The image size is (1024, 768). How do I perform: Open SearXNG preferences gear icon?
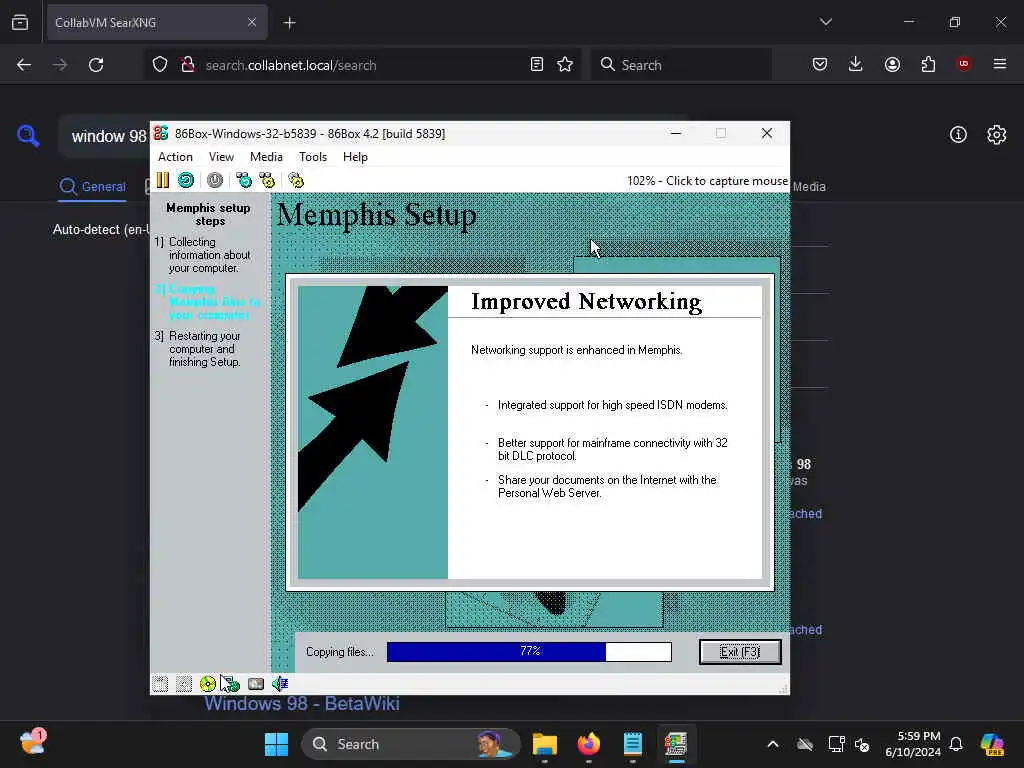(997, 135)
